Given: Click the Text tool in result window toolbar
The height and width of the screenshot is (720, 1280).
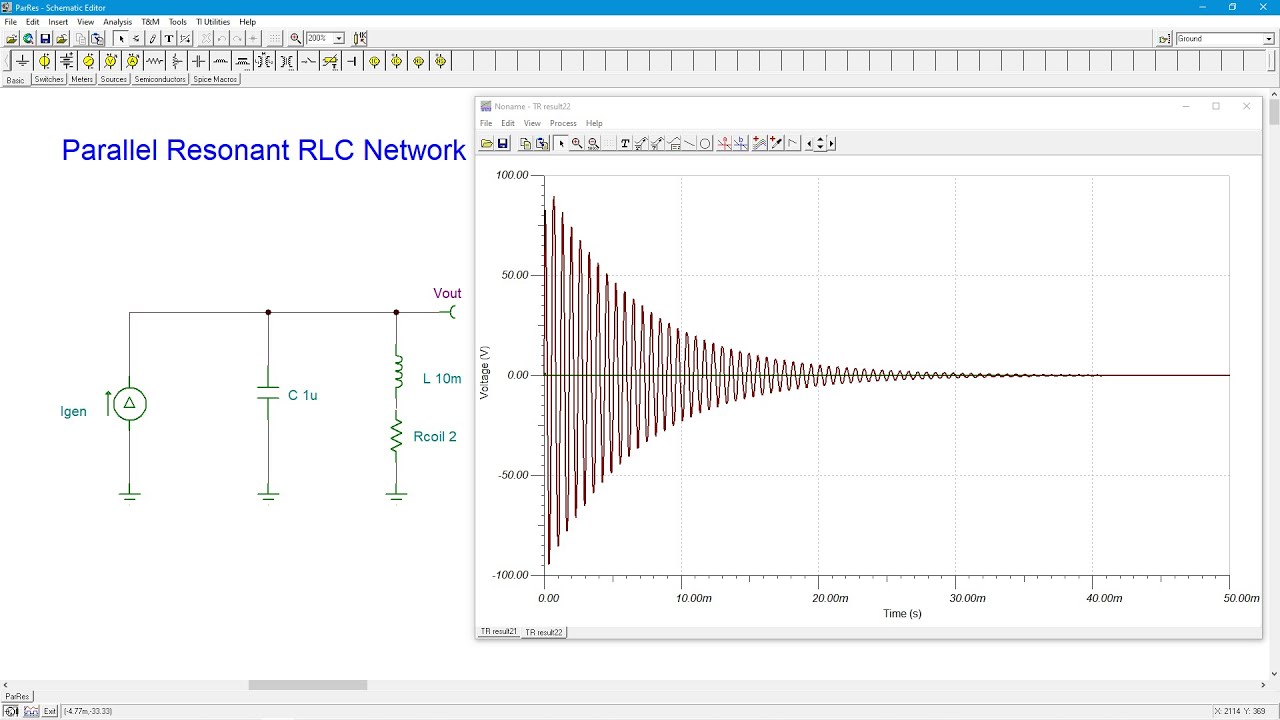Looking at the screenshot, I should 625,143.
